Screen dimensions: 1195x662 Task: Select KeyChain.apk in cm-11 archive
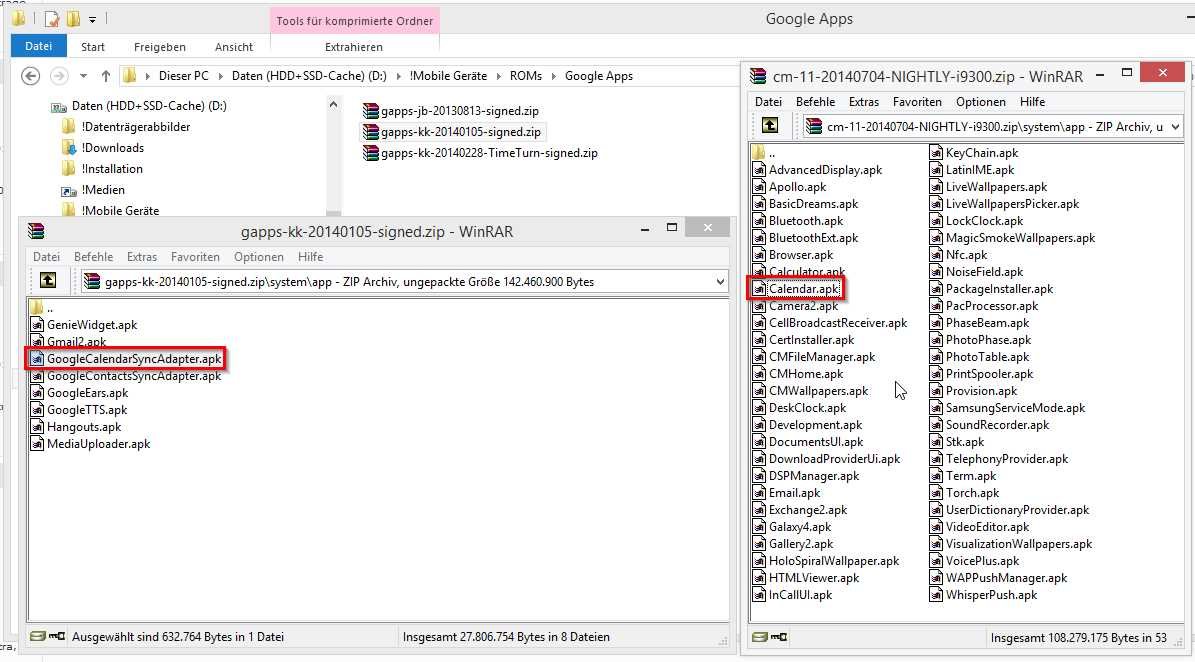pyautogui.click(x=974, y=152)
